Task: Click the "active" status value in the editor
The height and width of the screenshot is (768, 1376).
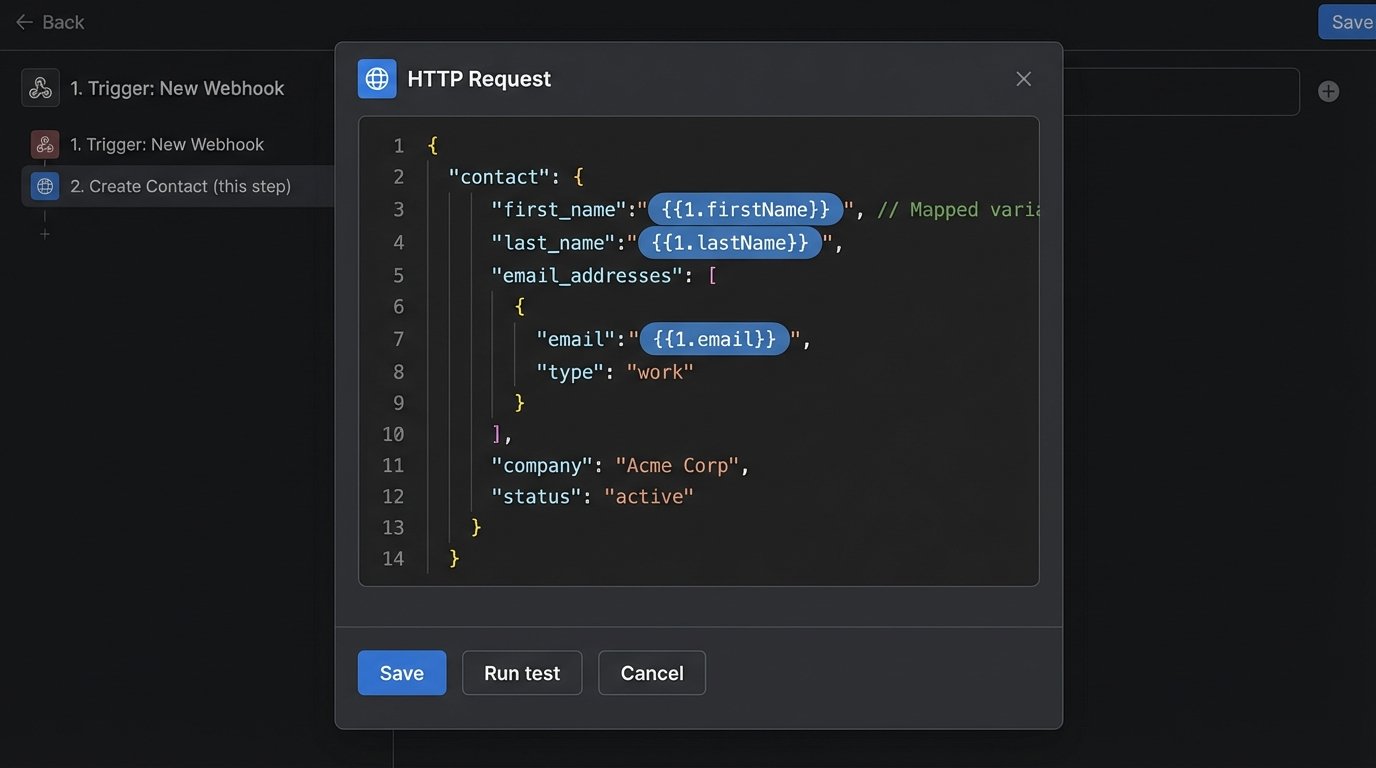Action: click(648, 497)
